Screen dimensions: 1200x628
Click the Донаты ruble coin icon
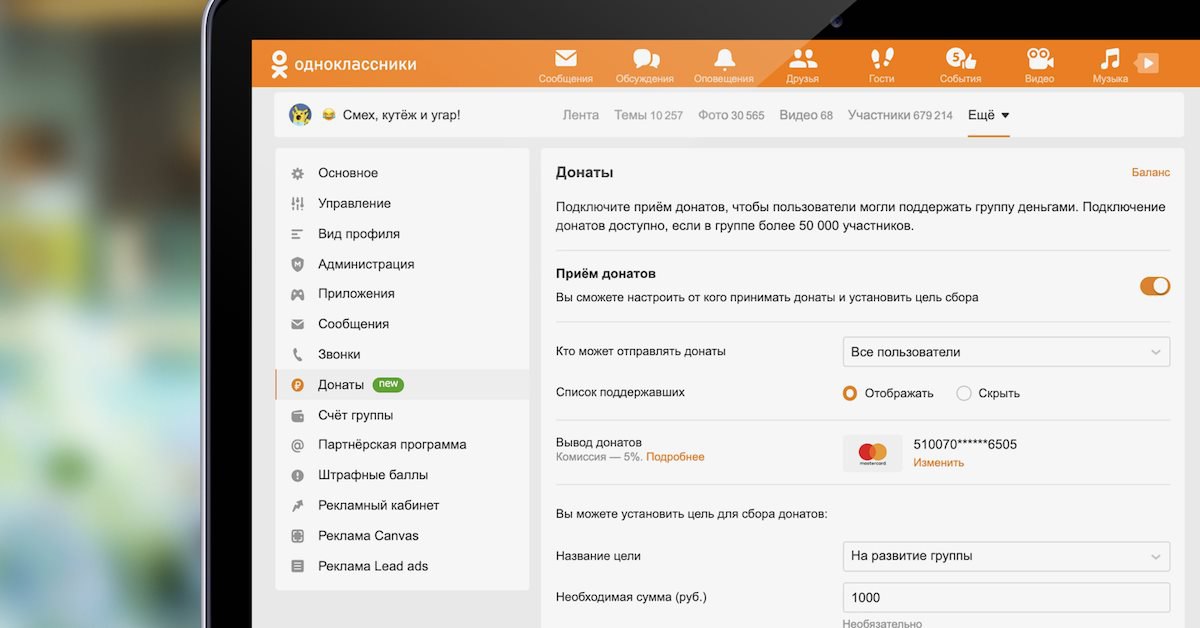tap(297, 385)
